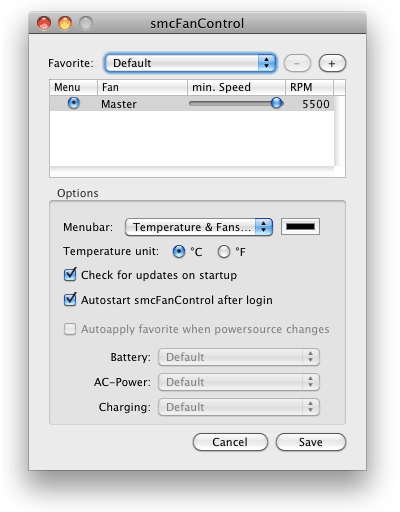
Task: Select the Master fan menu radio button
Action: coord(74,103)
